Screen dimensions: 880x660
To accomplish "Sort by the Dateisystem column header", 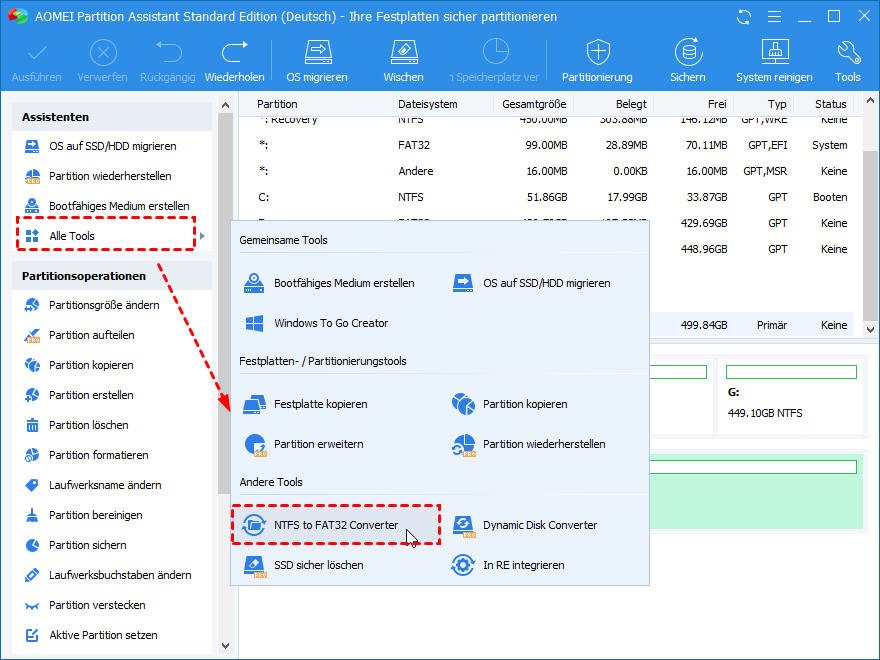I will coord(428,104).
